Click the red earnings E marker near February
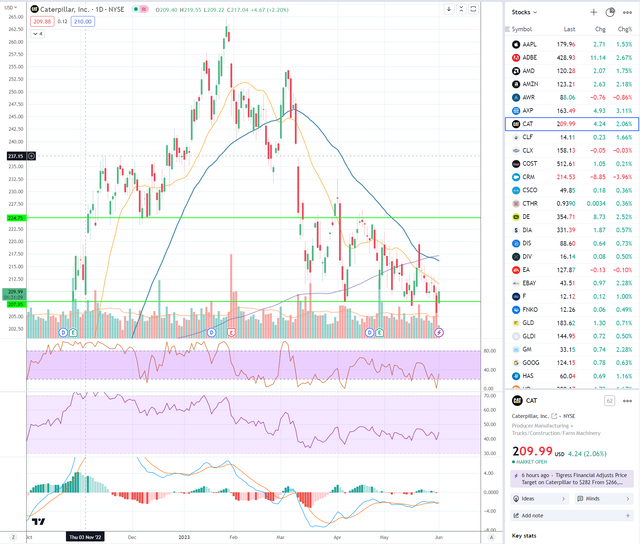640x544 pixels. click(x=231, y=333)
